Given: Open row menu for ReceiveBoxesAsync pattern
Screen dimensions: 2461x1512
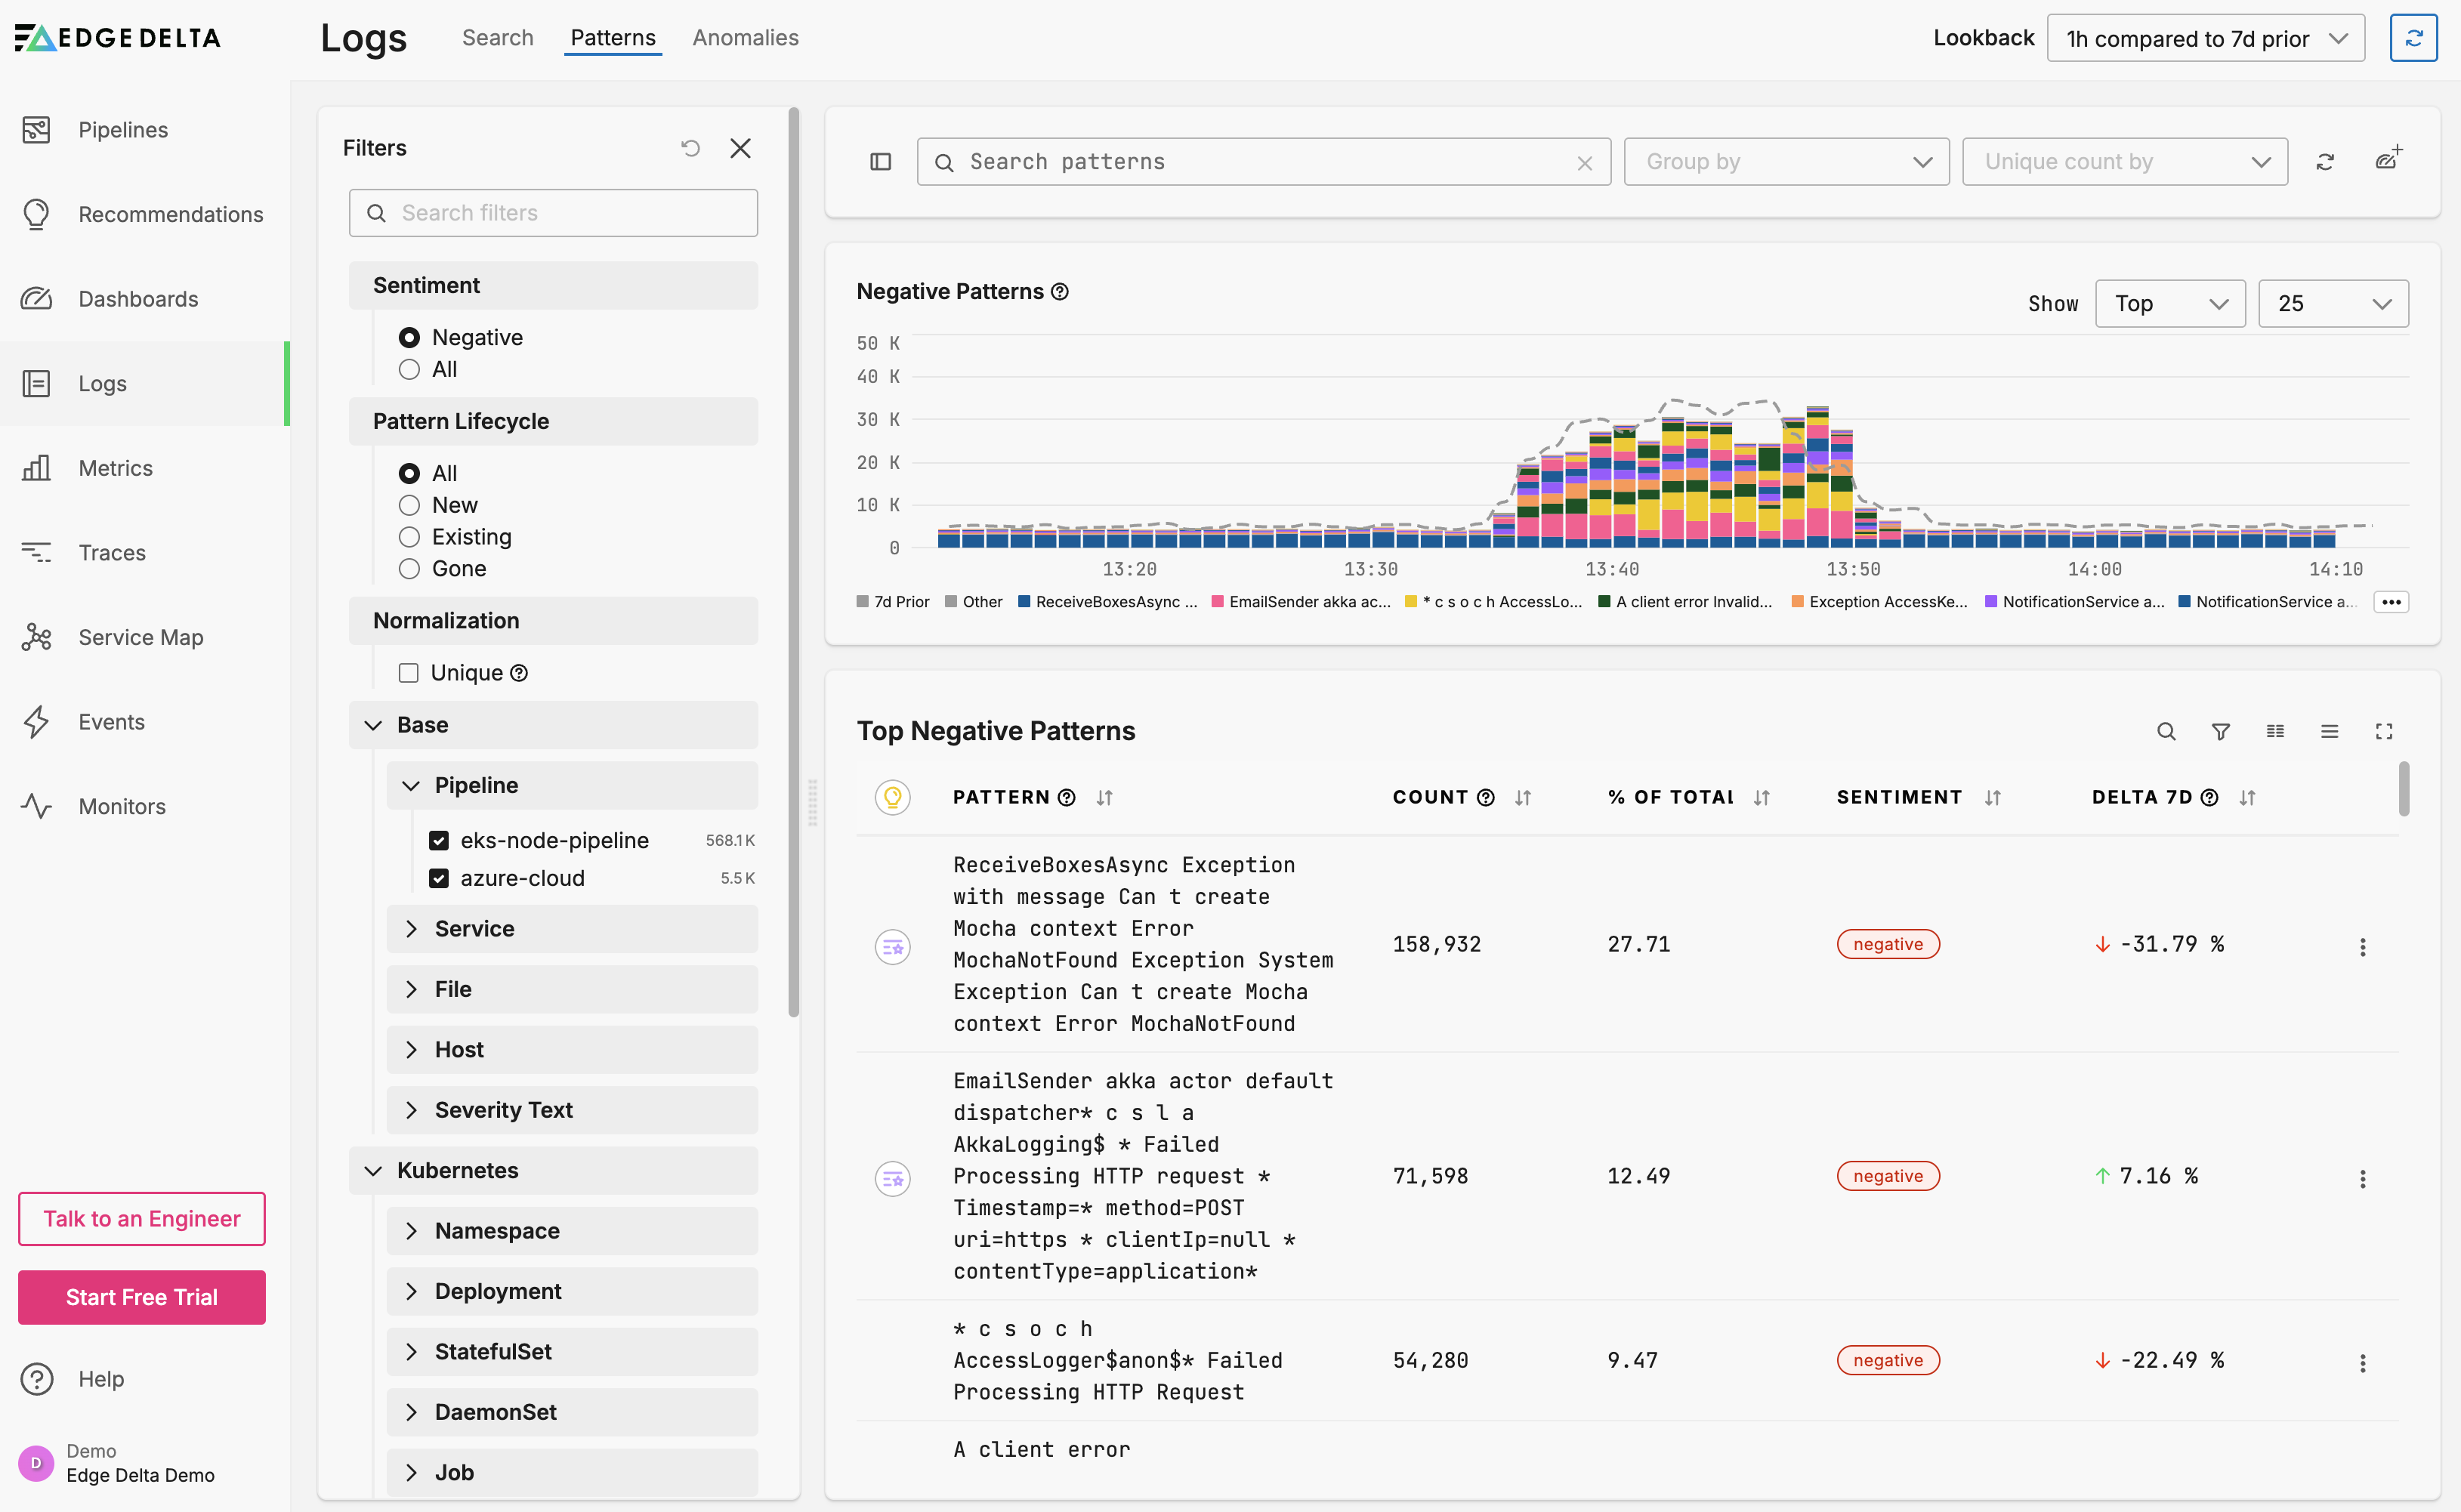Looking at the screenshot, I should click(2362, 947).
